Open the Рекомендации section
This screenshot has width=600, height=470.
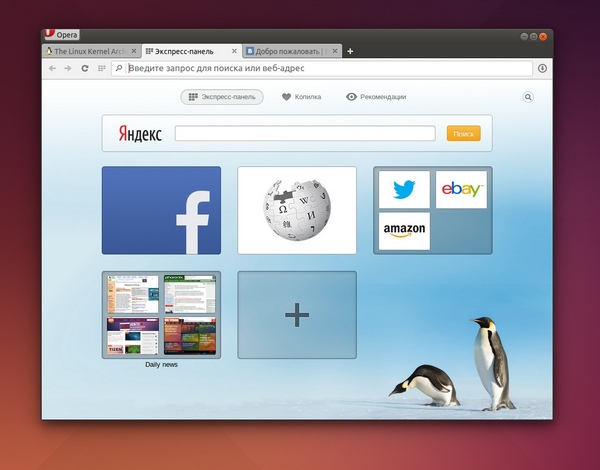376,97
